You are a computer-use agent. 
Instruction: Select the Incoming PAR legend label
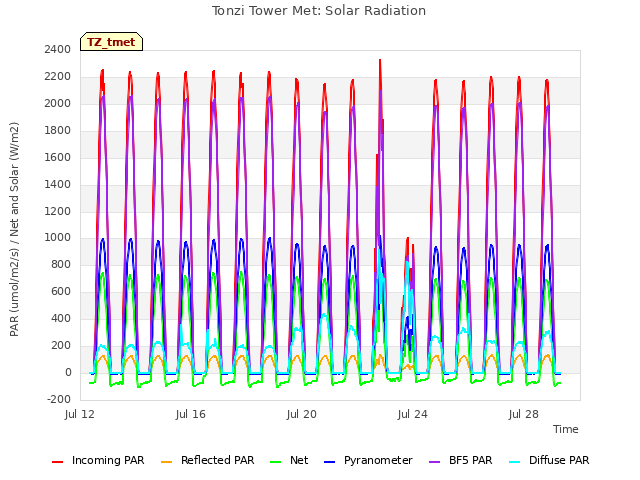pyautogui.click(x=108, y=460)
